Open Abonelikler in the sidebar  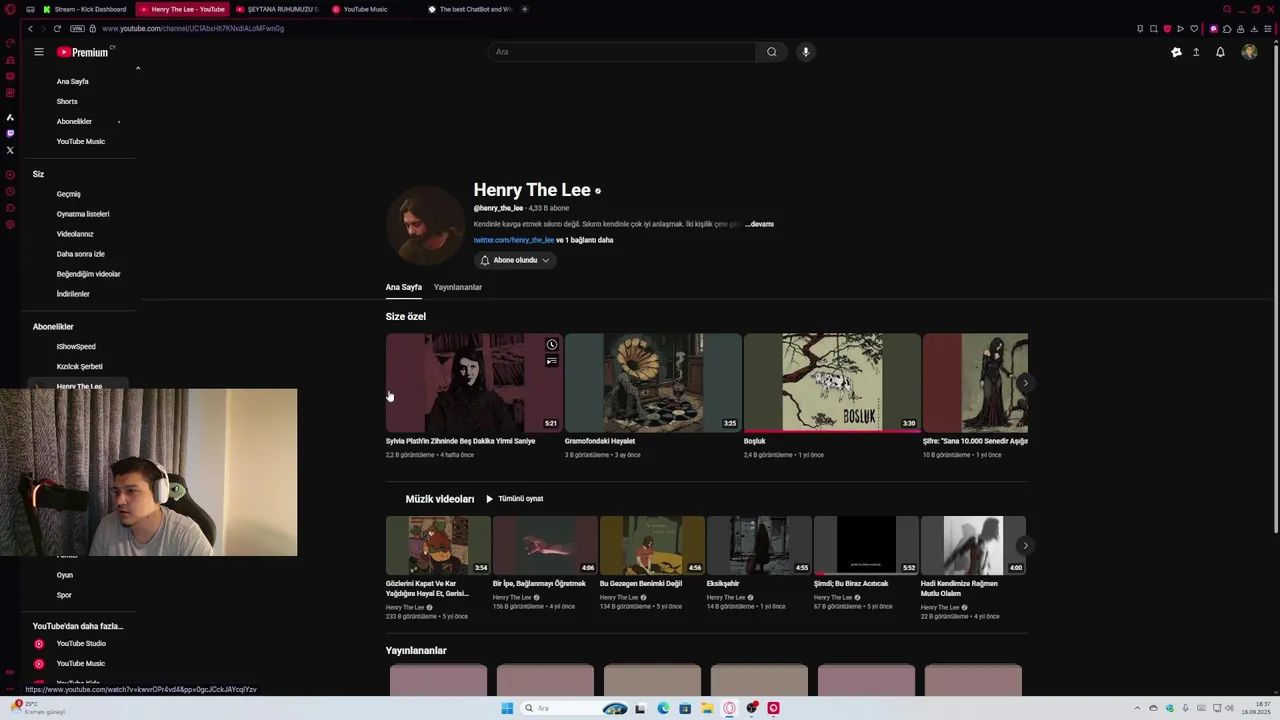click(74, 121)
